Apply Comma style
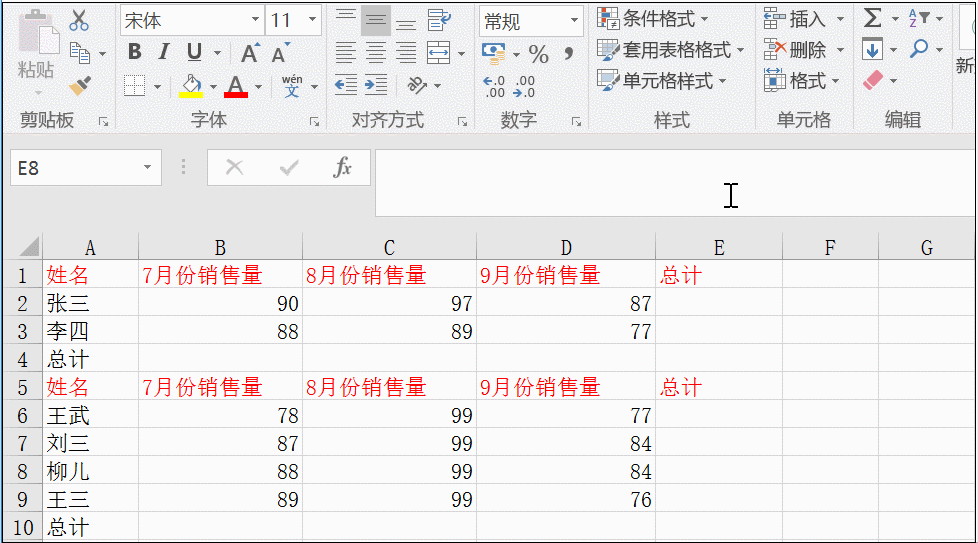Screen dimensions: 978x543 tap(569, 53)
